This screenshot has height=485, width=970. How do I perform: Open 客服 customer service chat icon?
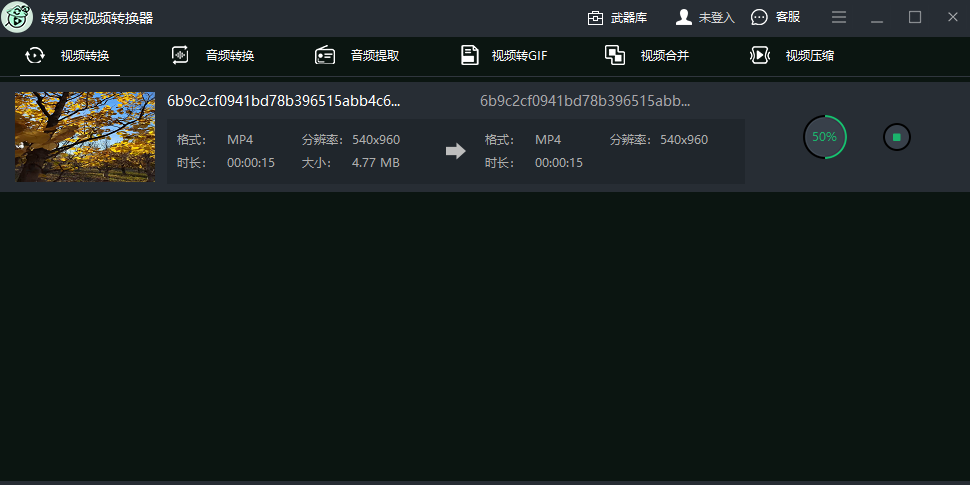click(759, 18)
